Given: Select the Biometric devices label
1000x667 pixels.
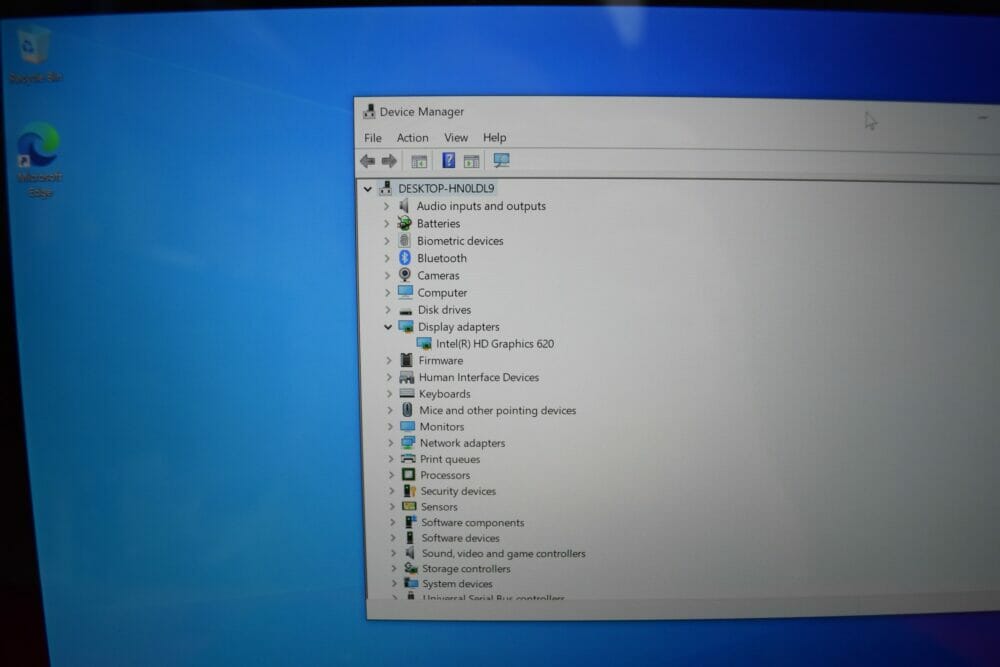Looking at the screenshot, I should point(460,240).
